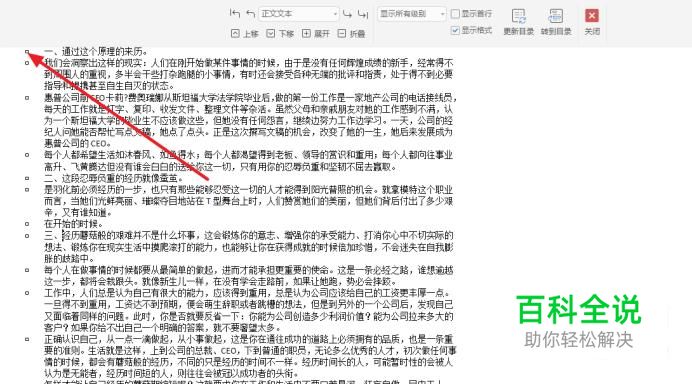692x384 pixels.
Task: Select bullet of paragraph starting 正确认识自己
Action: [27, 339]
